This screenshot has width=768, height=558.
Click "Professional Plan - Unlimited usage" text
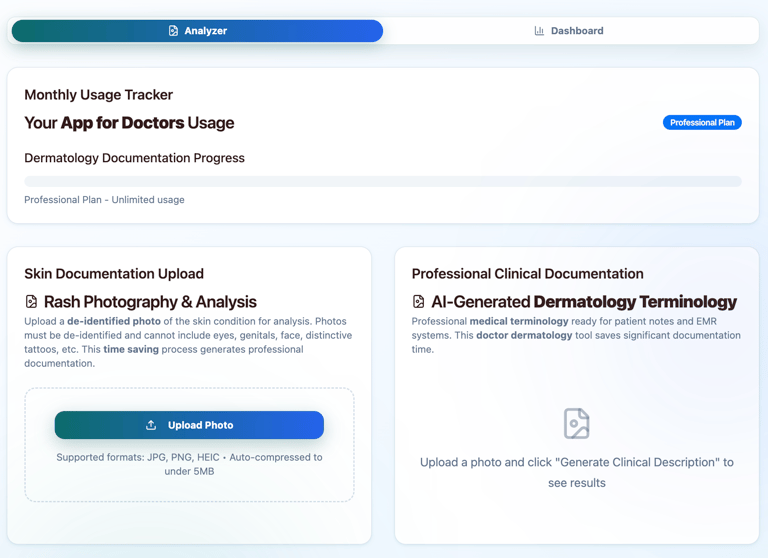point(104,200)
